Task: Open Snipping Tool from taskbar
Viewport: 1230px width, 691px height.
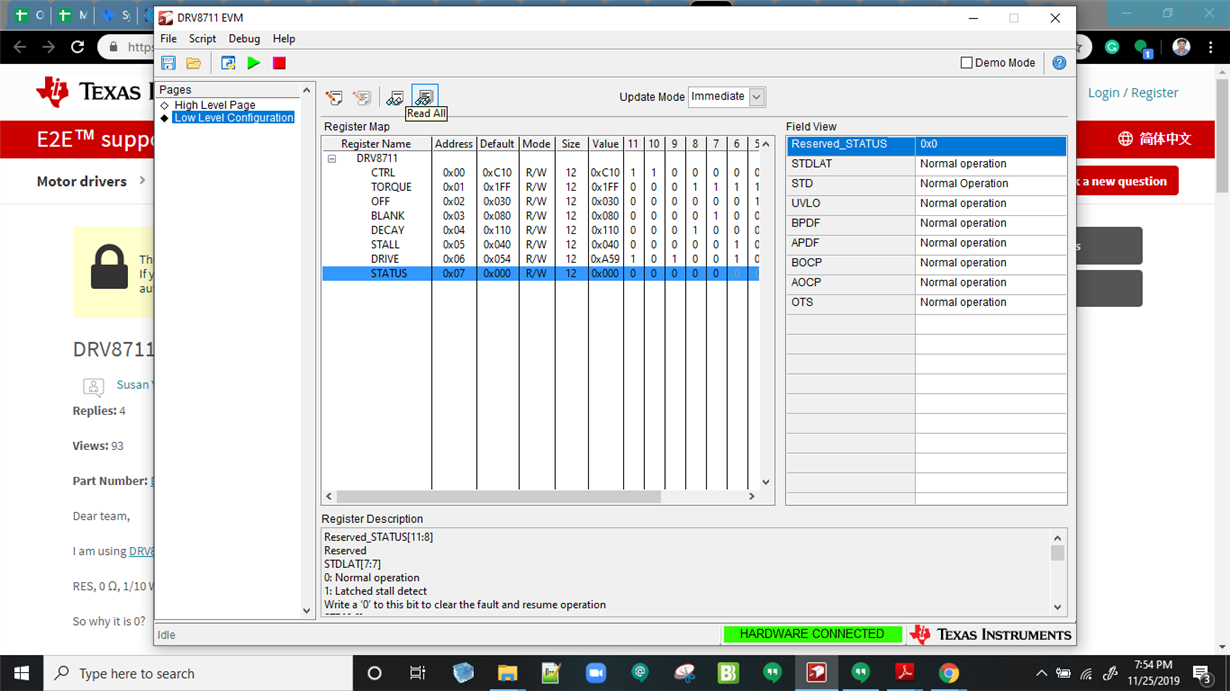Action: 684,673
